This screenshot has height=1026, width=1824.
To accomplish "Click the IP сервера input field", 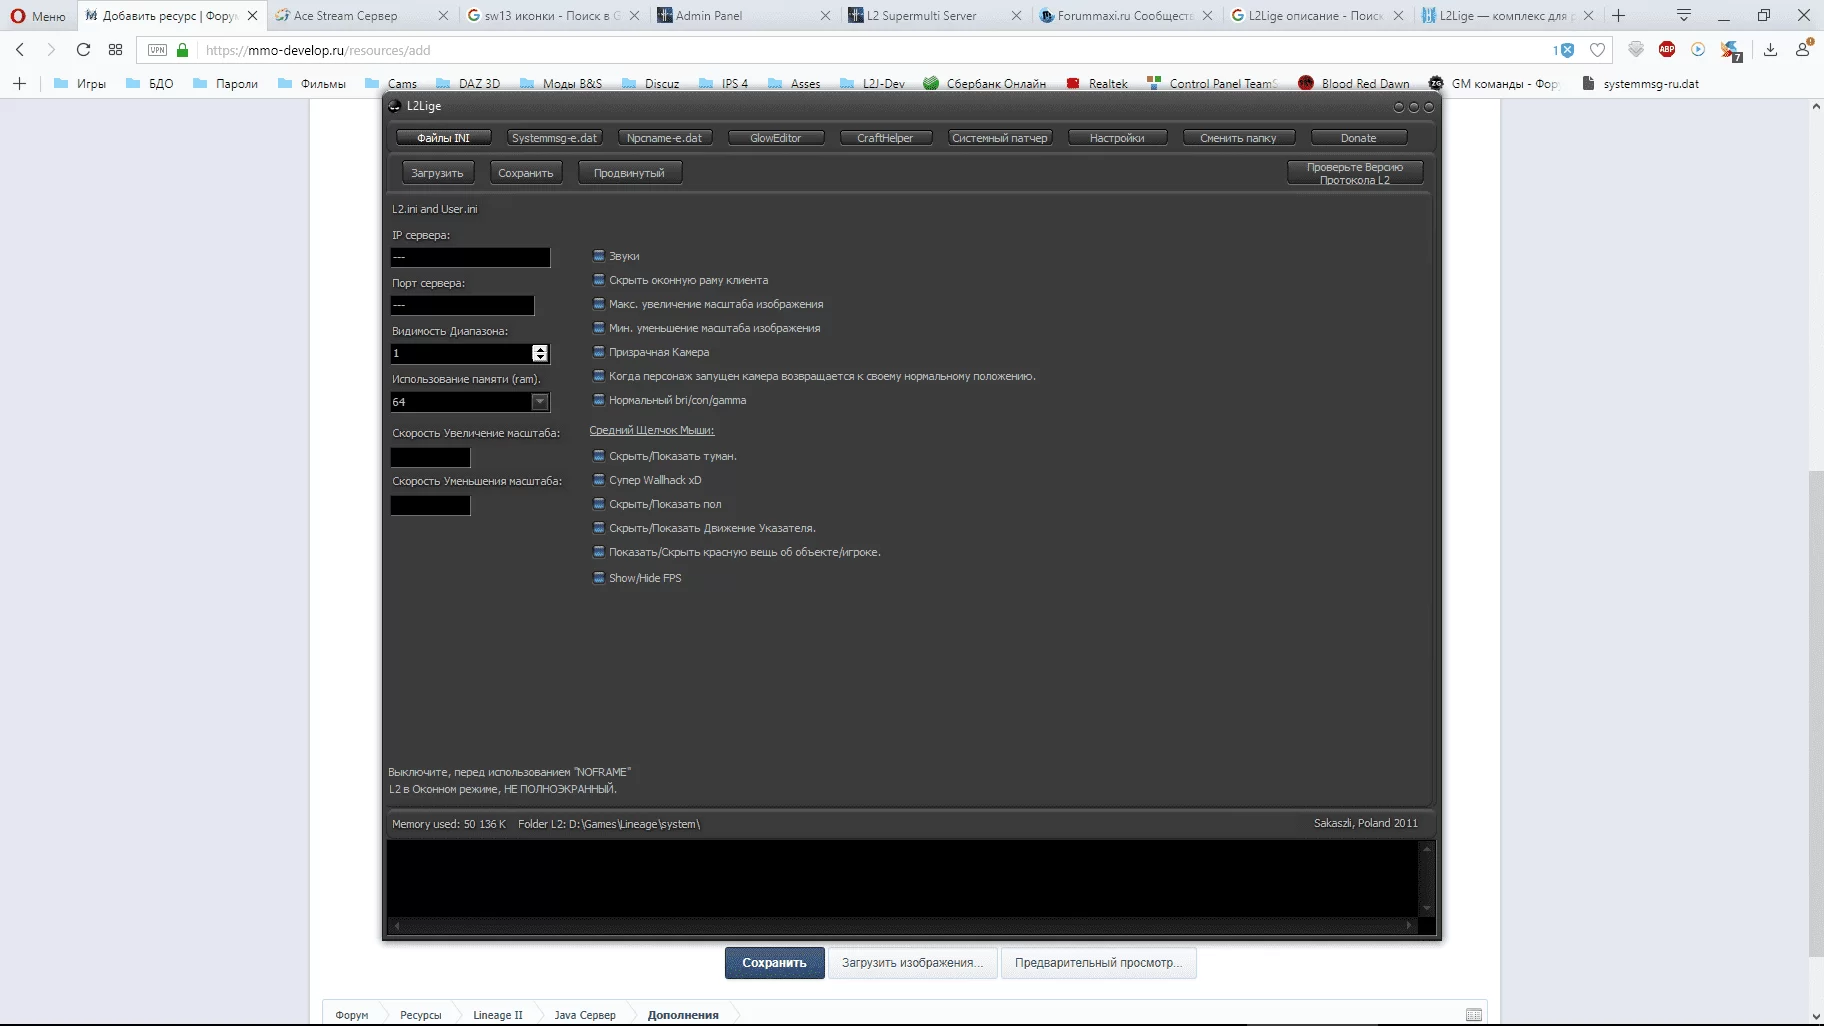I will tap(470, 258).
